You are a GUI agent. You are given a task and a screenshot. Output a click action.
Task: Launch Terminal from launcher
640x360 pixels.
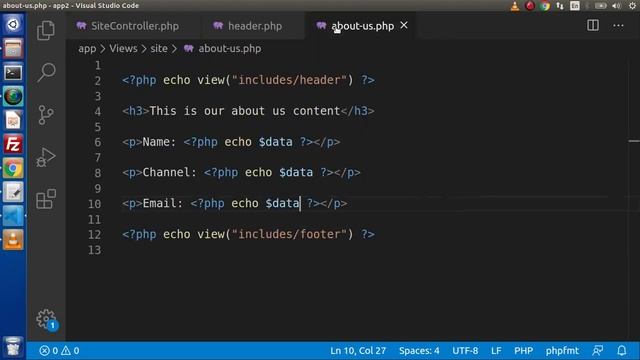click(x=13, y=73)
